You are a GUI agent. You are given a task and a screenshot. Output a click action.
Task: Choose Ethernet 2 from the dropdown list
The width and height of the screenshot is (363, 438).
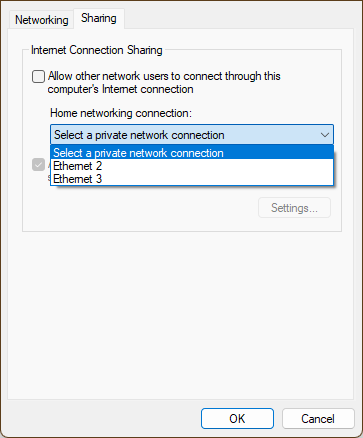coord(192,166)
